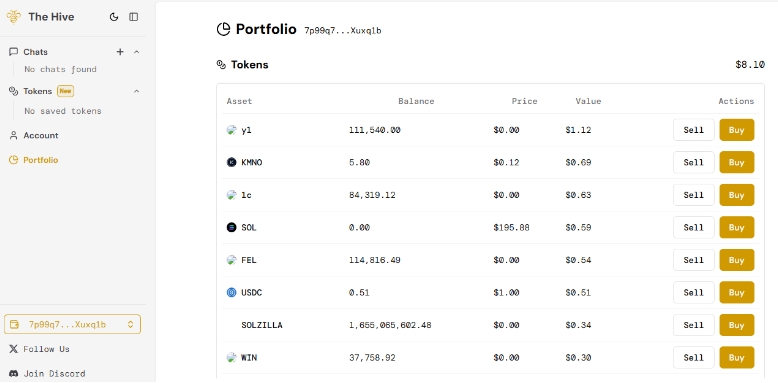Click Buy for SOLZILLA
778x383 pixels.
coord(737,325)
